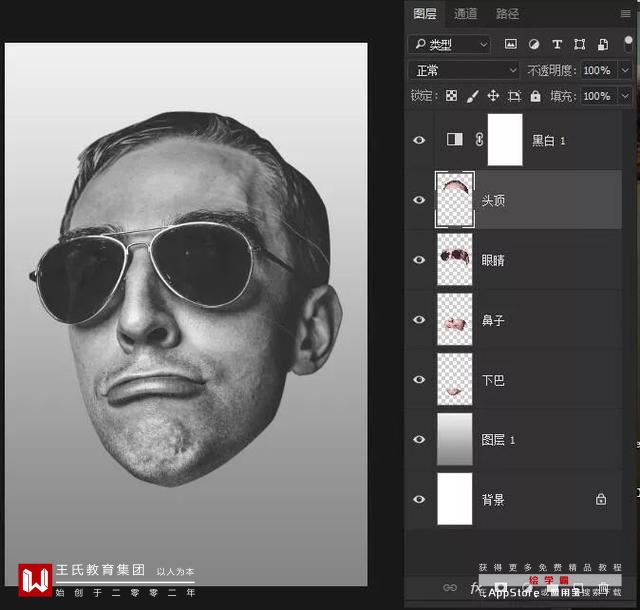The image size is (640, 610).
Task: Toggle the layer filter on/off switch
Action: point(629,44)
